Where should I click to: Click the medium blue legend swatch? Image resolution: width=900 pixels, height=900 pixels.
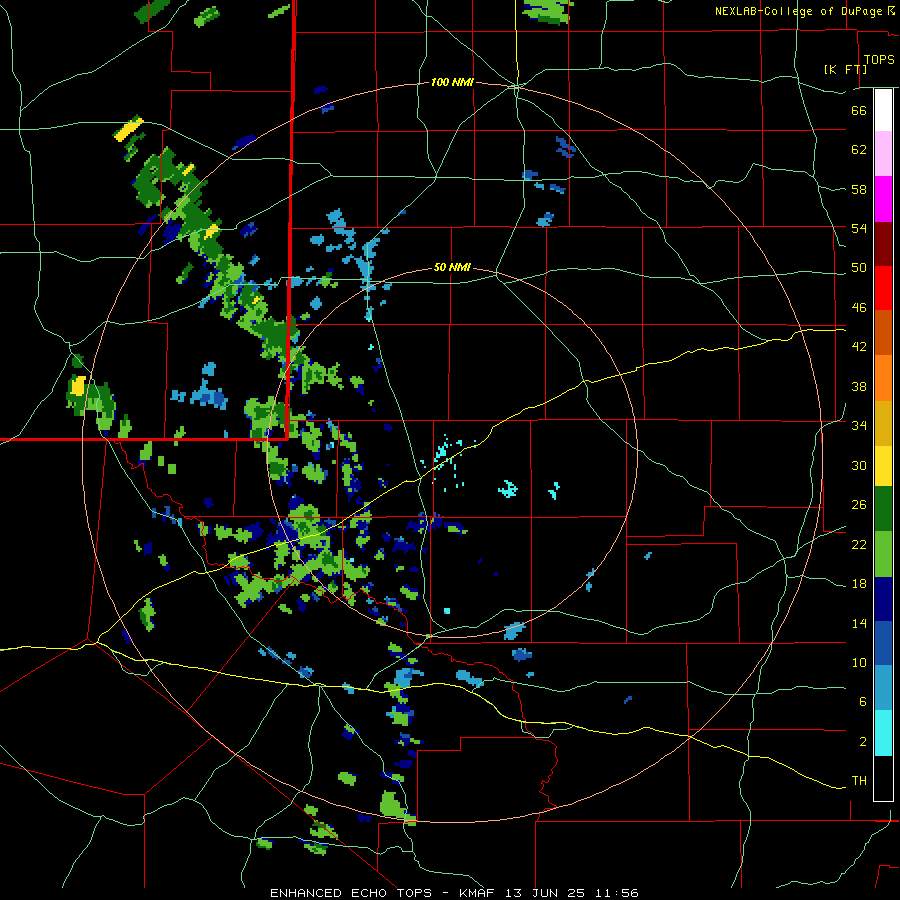883,644
